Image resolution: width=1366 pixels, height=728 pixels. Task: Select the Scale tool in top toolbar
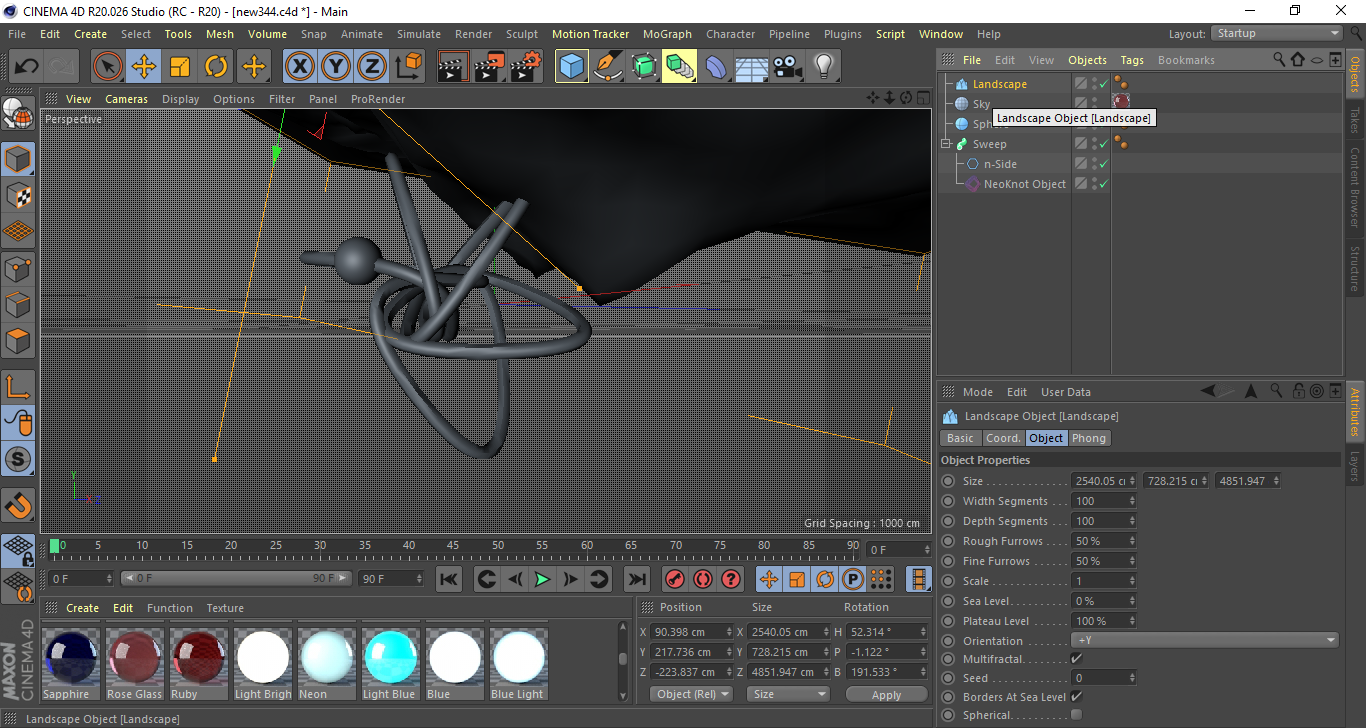pos(180,67)
